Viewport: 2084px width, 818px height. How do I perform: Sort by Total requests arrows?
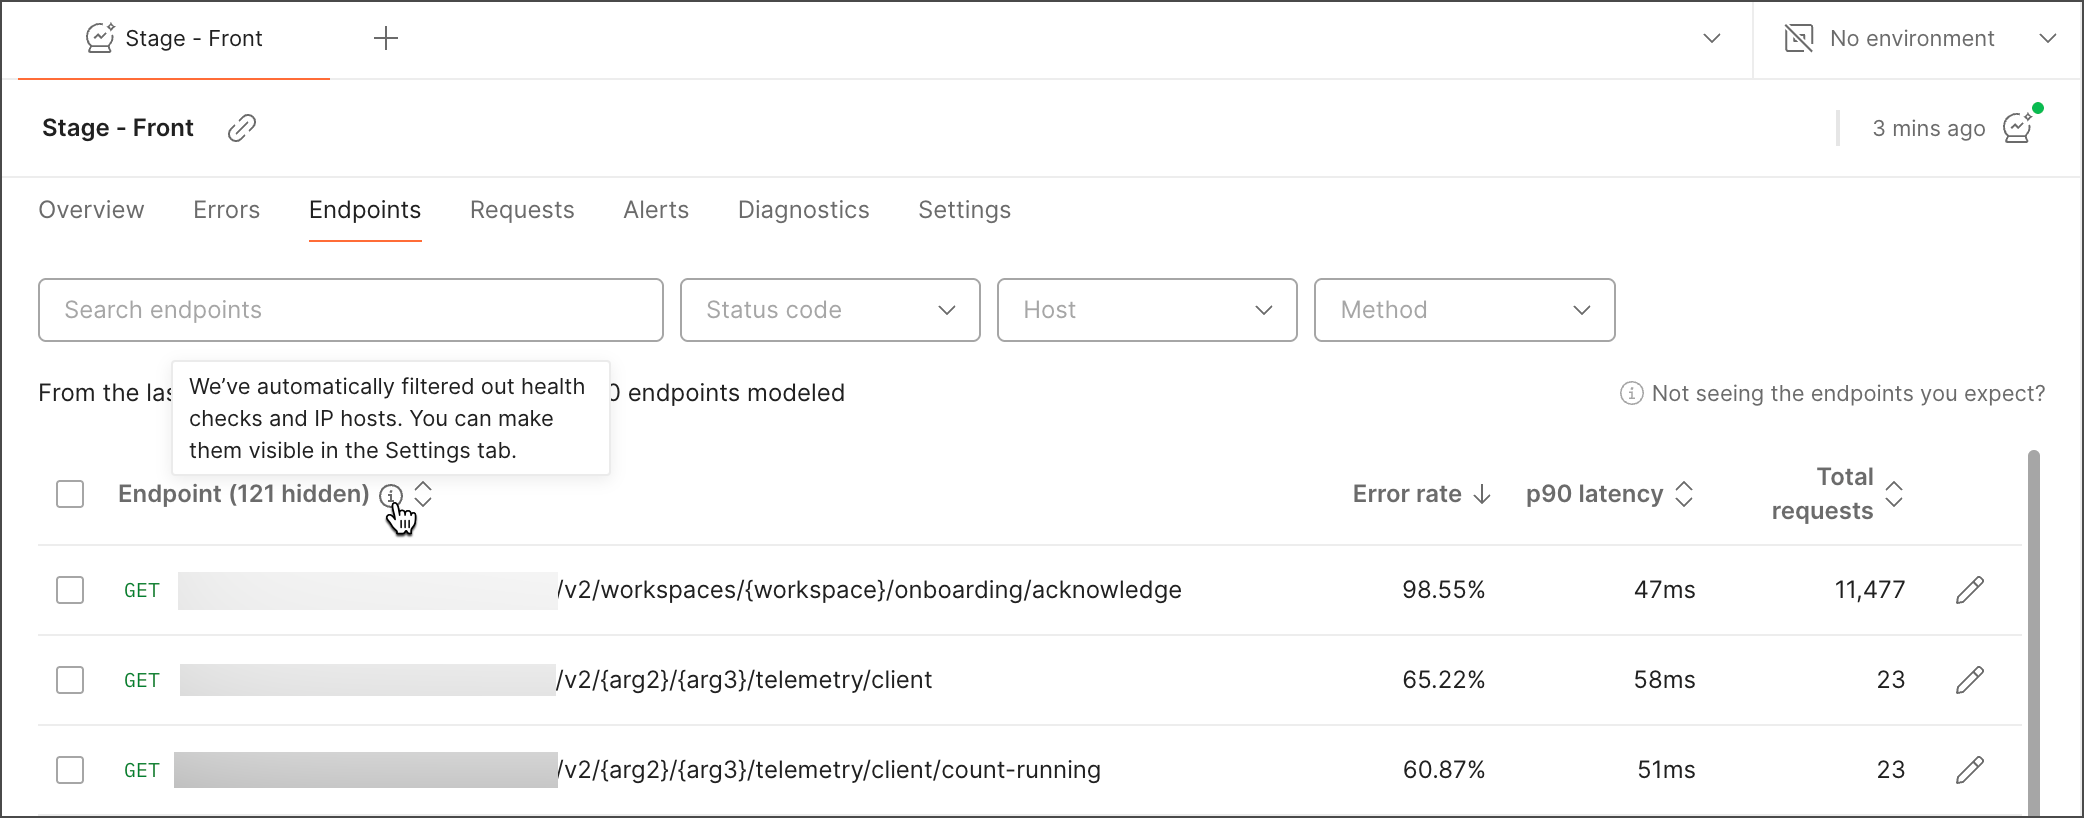point(1894,494)
